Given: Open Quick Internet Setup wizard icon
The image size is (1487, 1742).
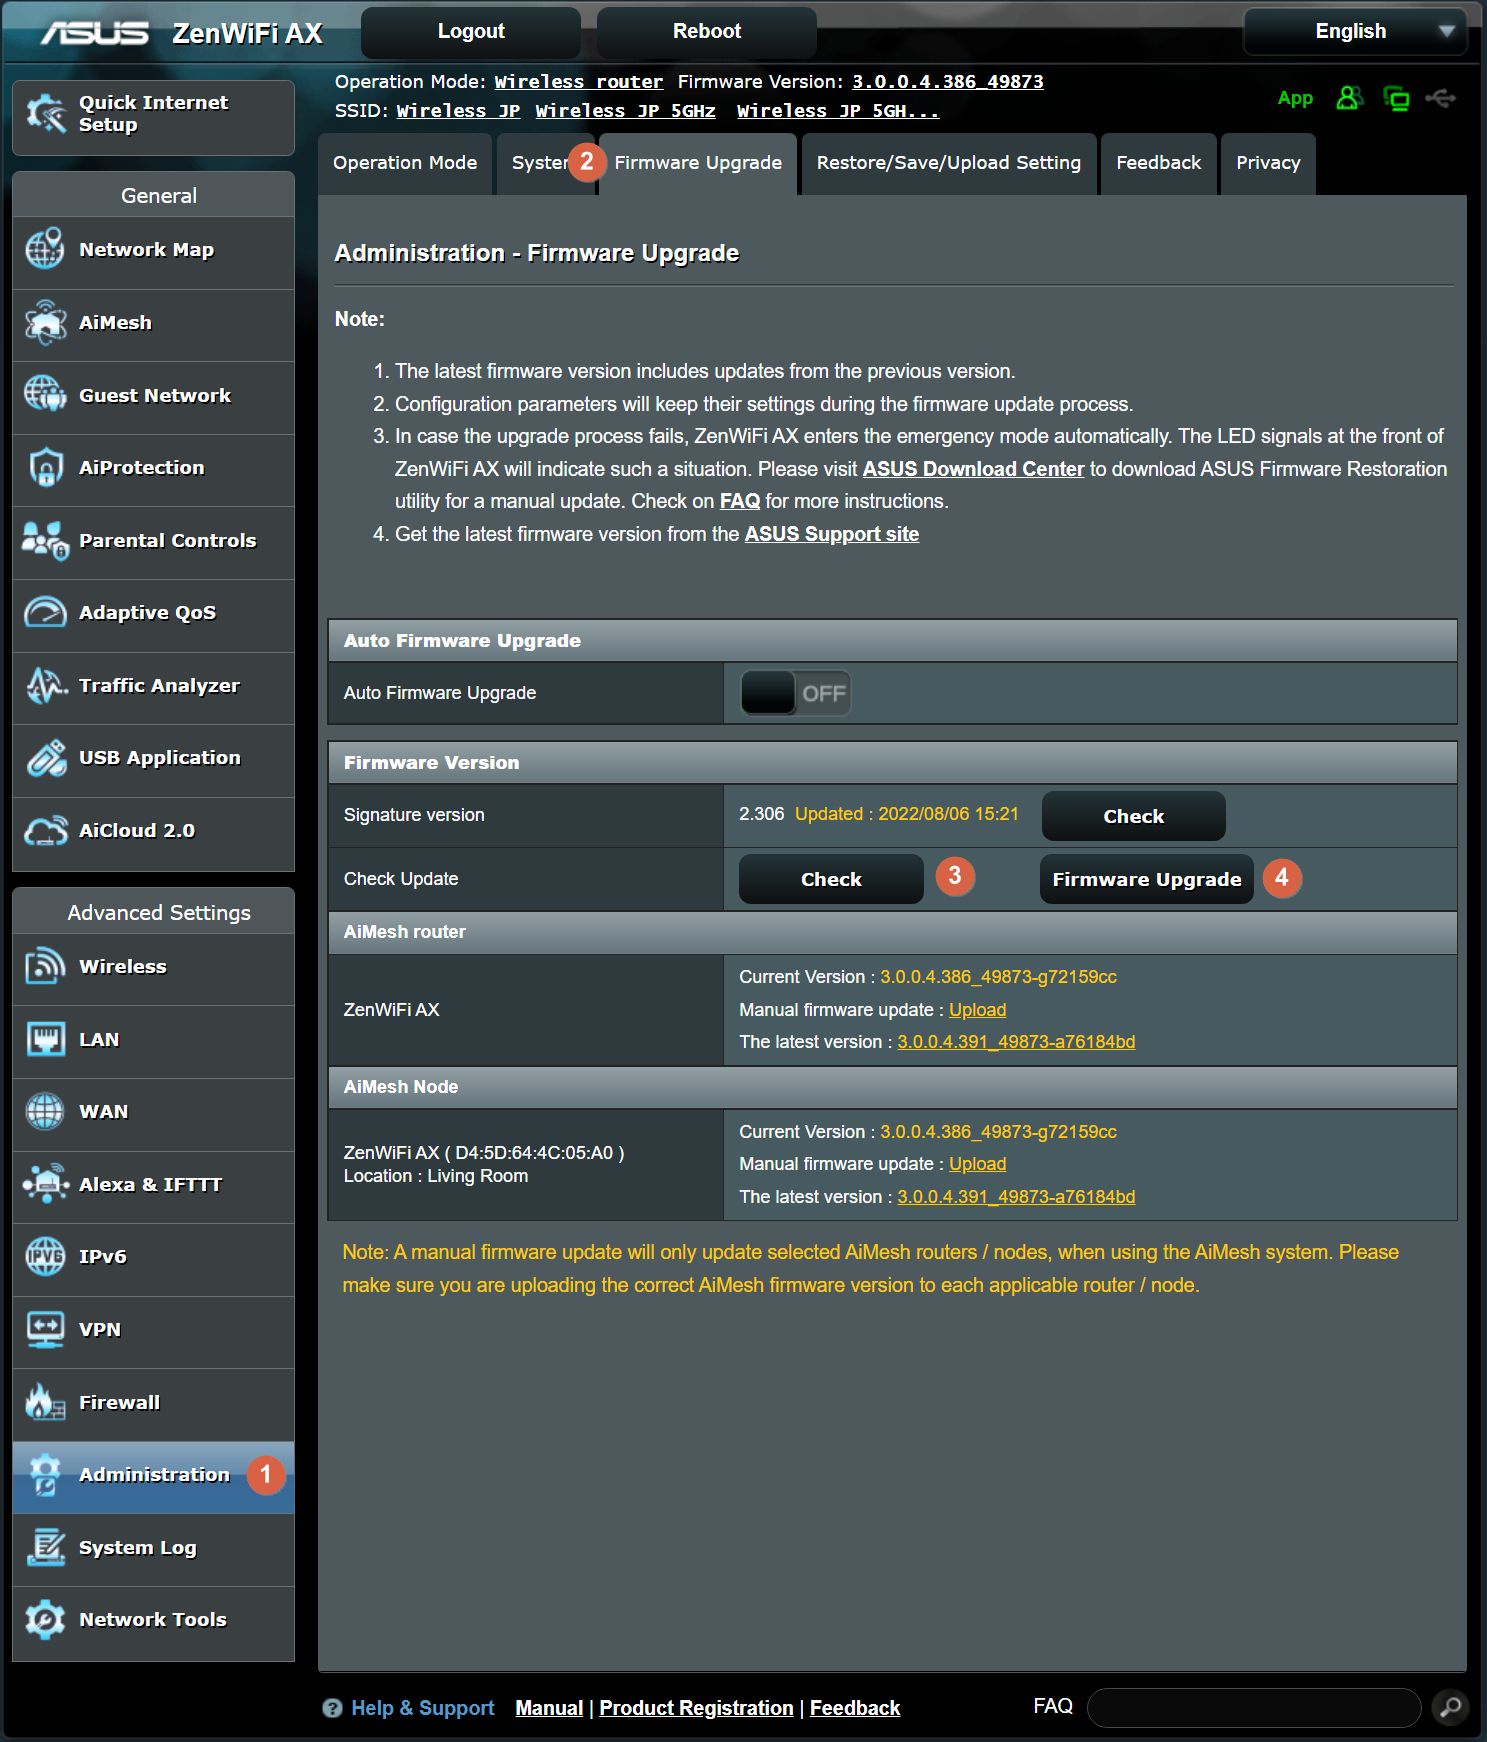Looking at the screenshot, I should [x=46, y=114].
